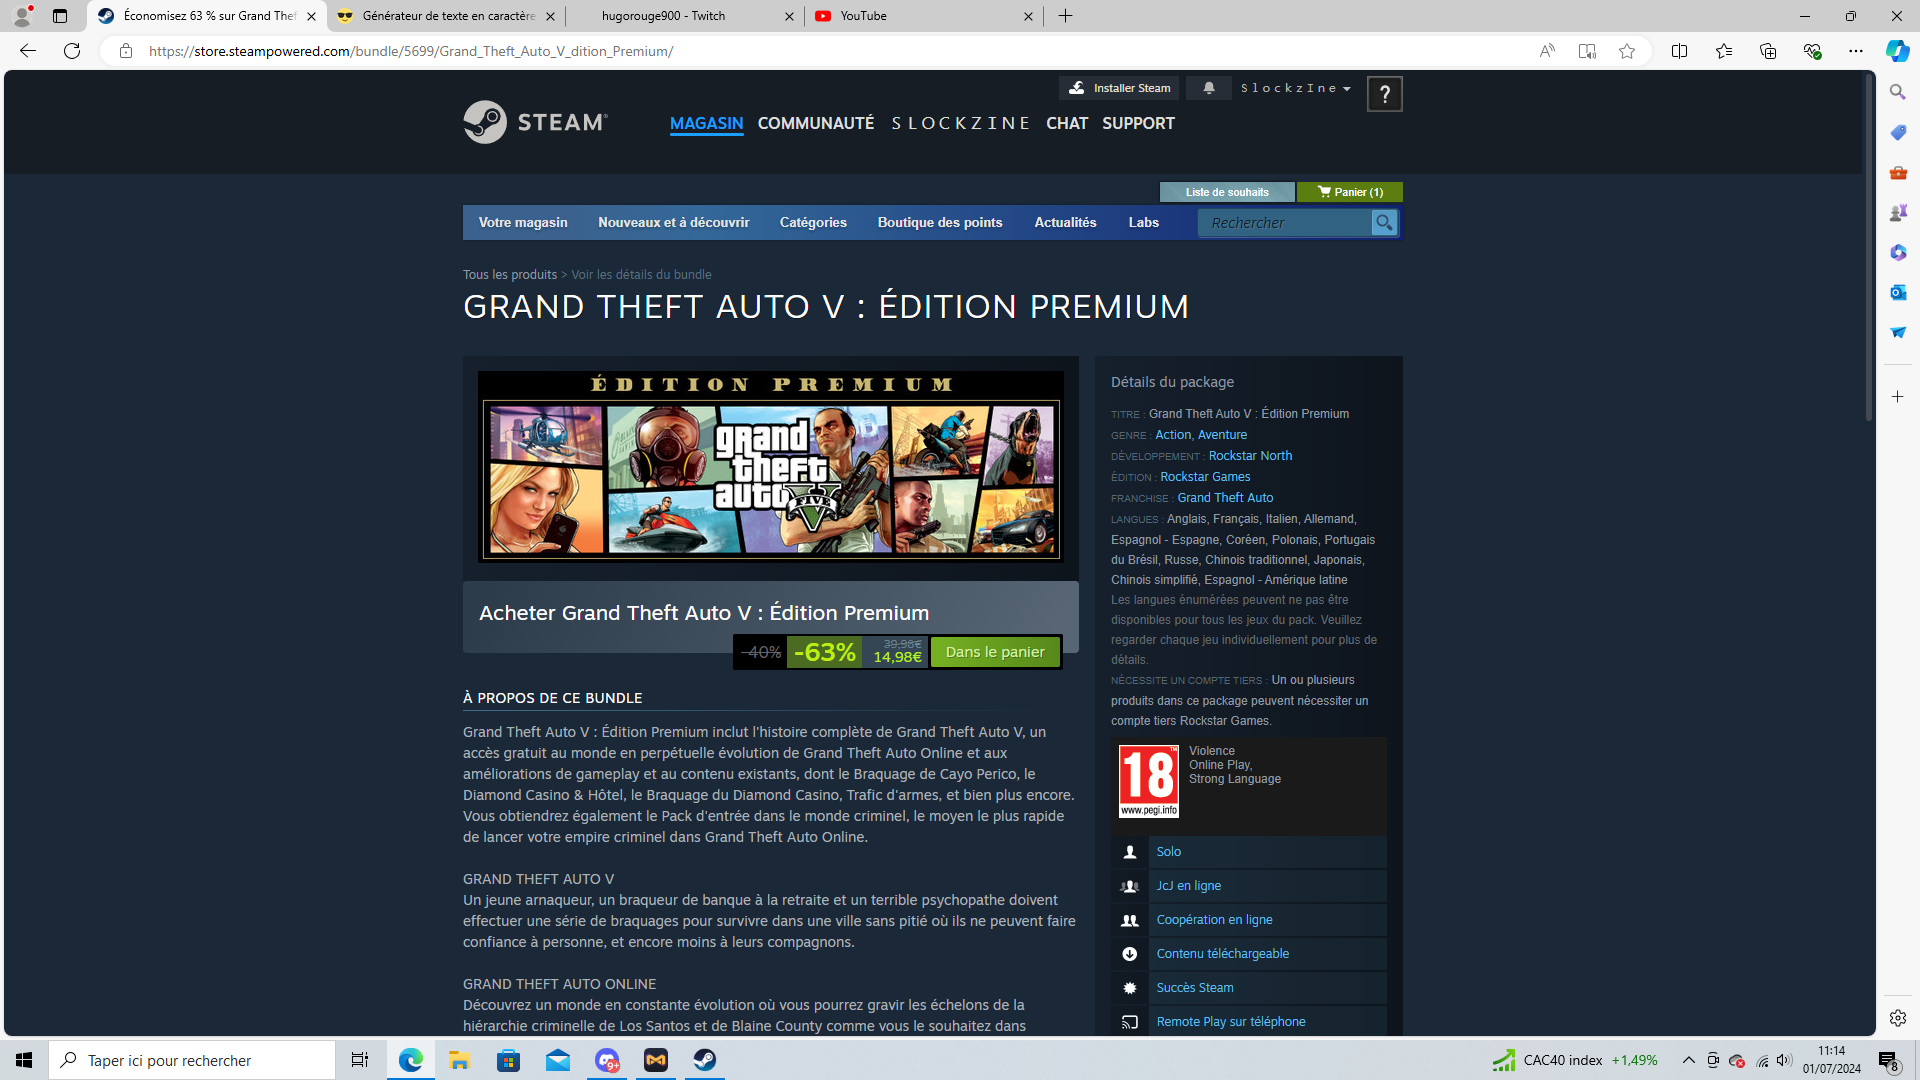Click the Steam logo
This screenshot has width=1920, height=1080.
coord(535,122)
